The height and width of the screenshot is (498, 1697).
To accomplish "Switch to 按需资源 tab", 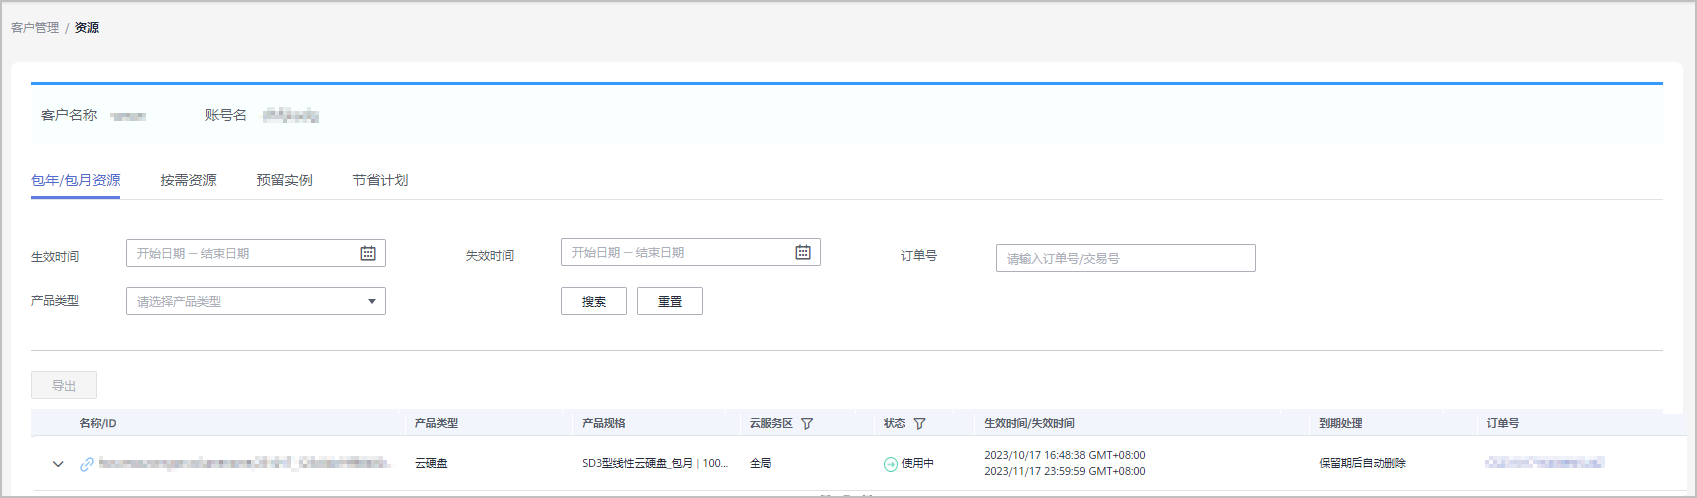I will tap(188, 180).
